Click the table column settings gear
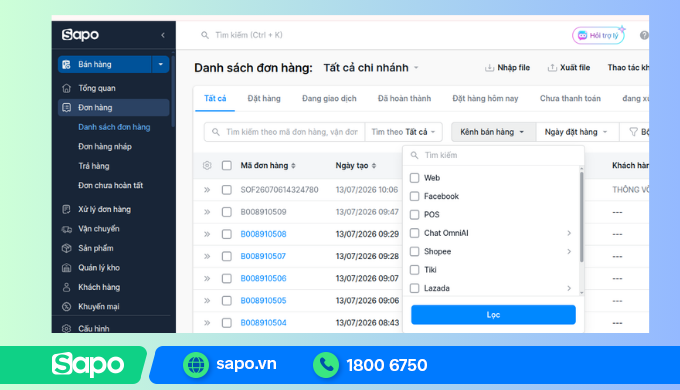 [207, 165]
